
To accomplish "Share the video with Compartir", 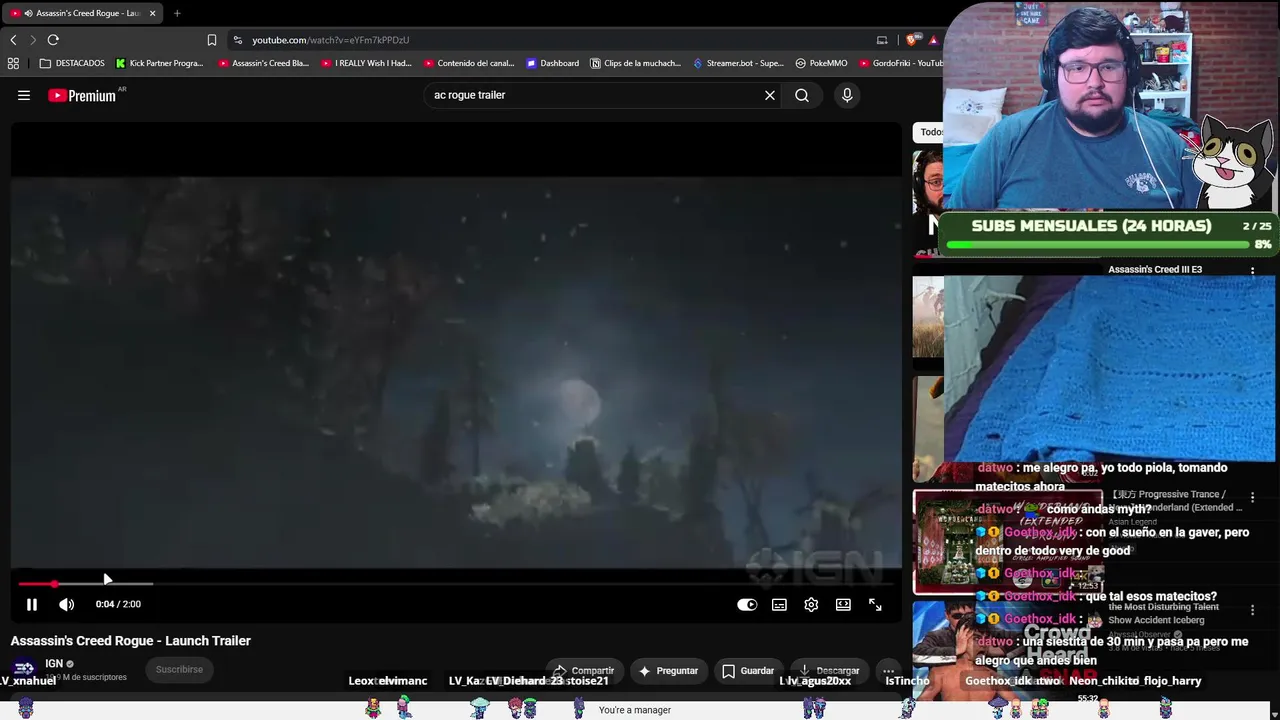I will point(583,670).
